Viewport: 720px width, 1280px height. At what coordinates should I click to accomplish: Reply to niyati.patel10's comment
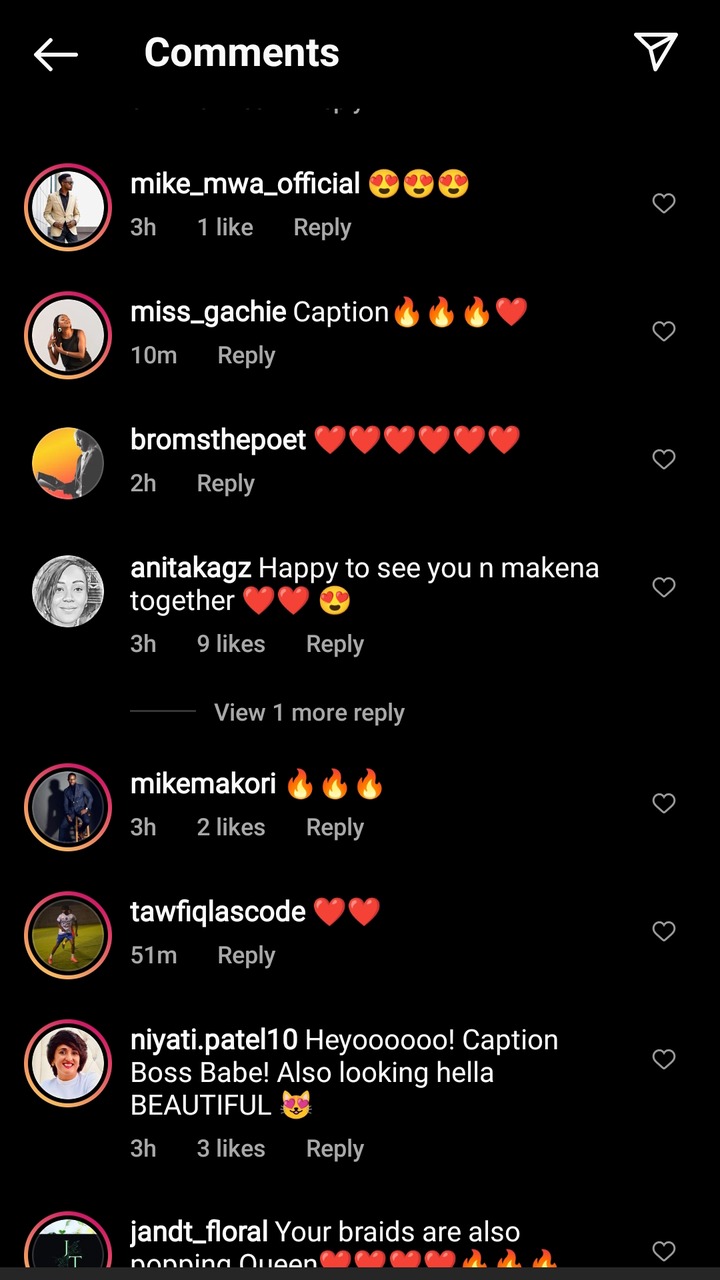coord(335,1149)
